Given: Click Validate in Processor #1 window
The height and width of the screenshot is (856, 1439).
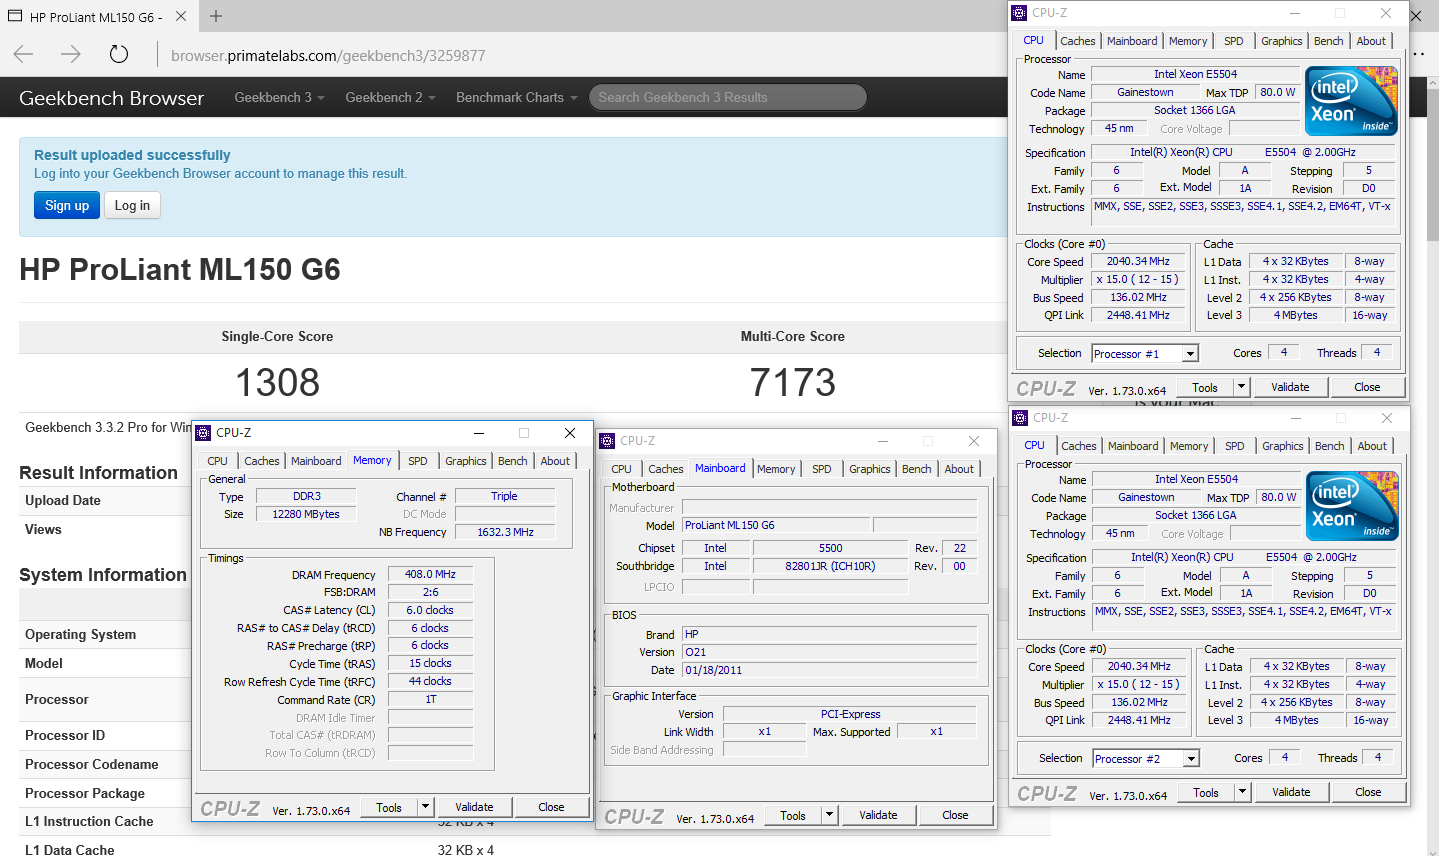Looking at the screenshot, I should (x=1290, y=387).
